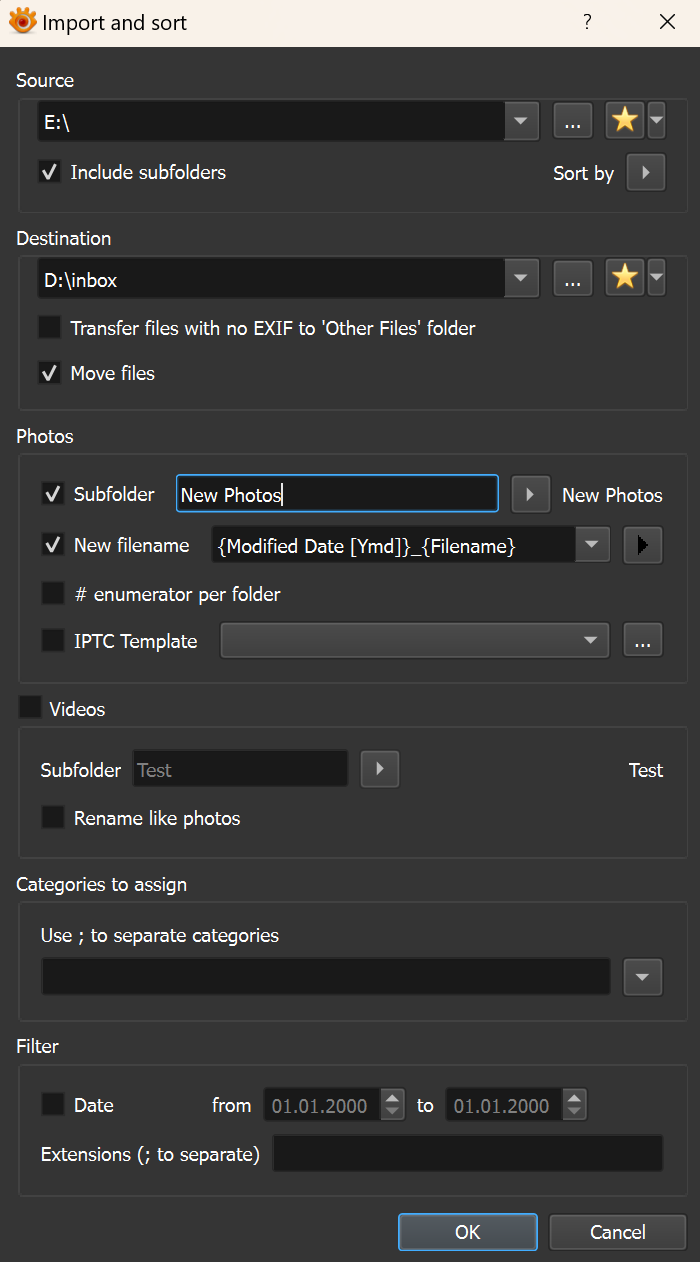
Task: Browse for Destination folder with ellipsis button
Action: pyautogui.click(x=572, y=279)
